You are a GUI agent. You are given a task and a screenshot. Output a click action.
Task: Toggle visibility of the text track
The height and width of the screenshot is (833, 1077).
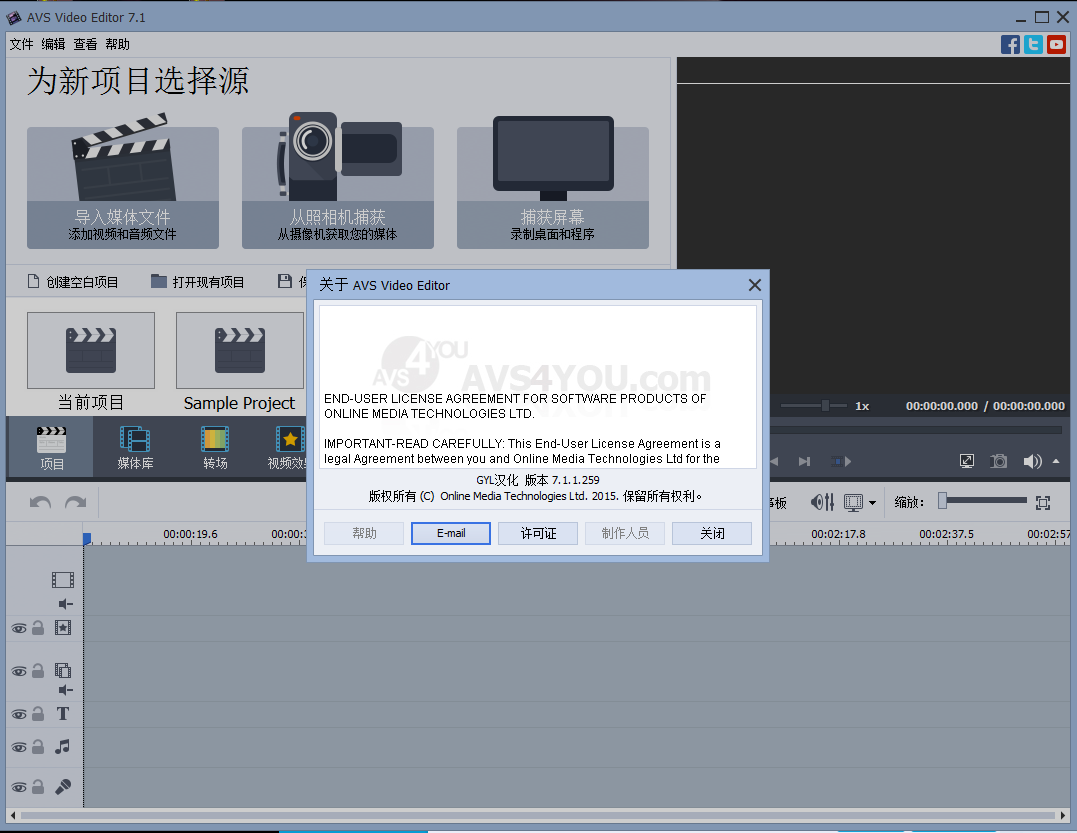19,715
